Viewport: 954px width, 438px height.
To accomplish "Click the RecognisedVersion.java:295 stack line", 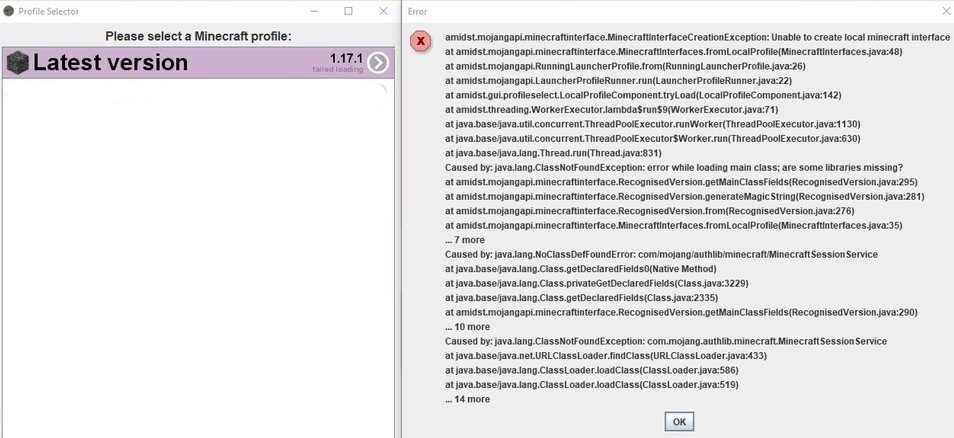I will pos(681,182).
